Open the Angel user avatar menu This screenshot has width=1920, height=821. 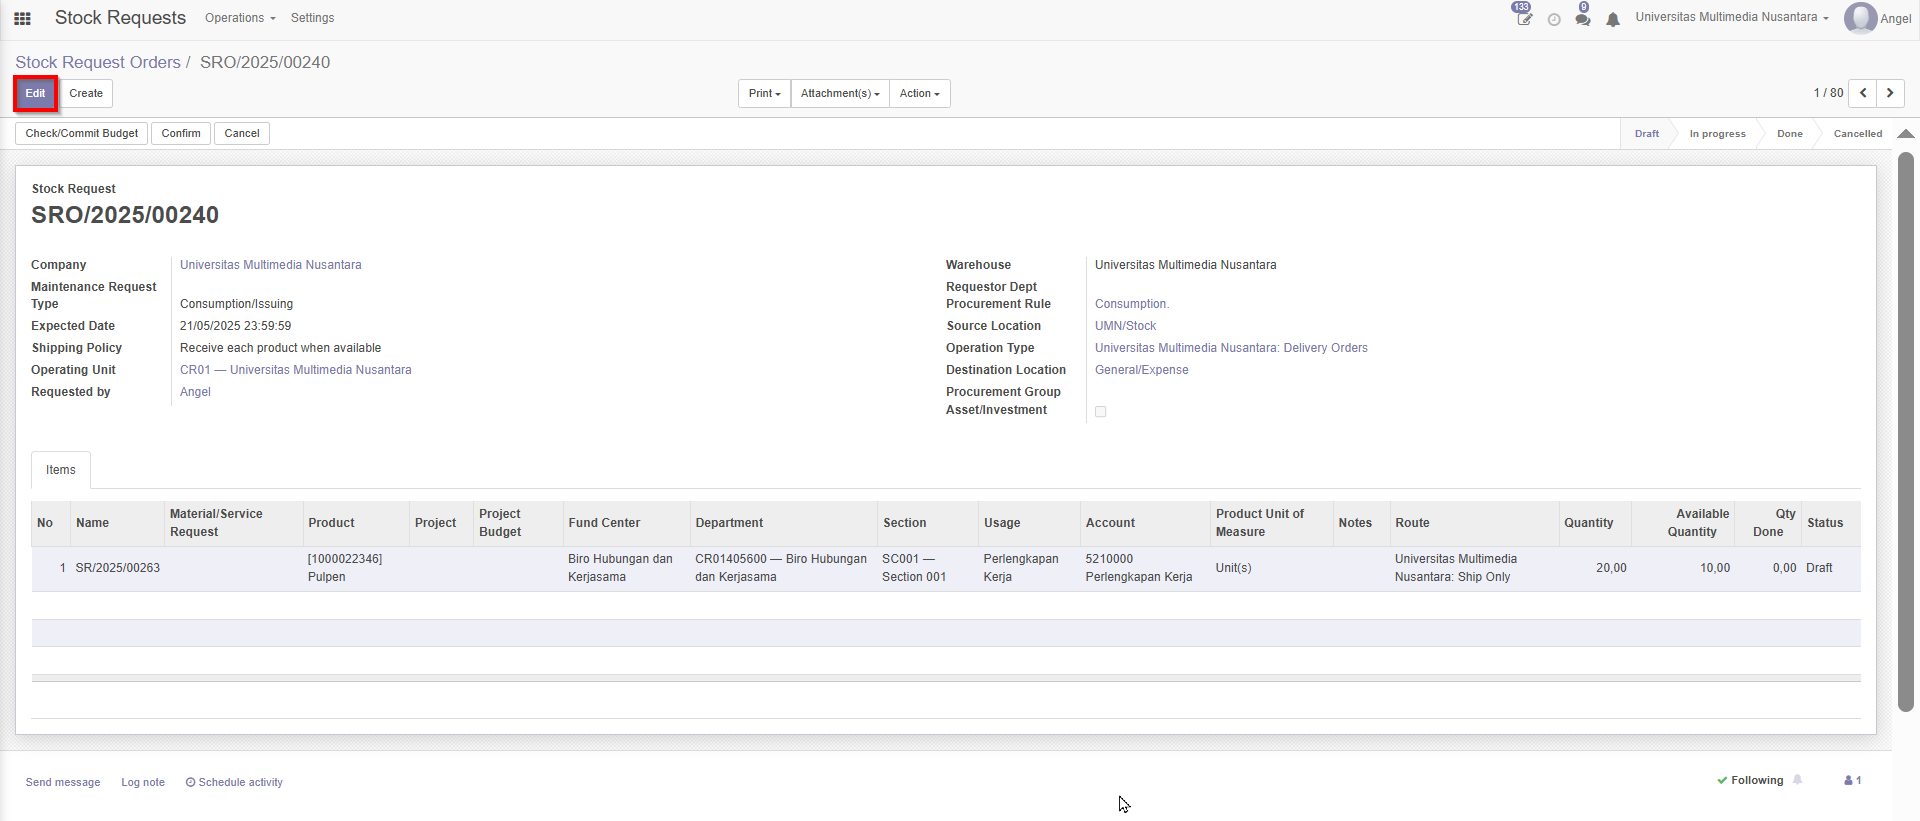[1877, 18]
